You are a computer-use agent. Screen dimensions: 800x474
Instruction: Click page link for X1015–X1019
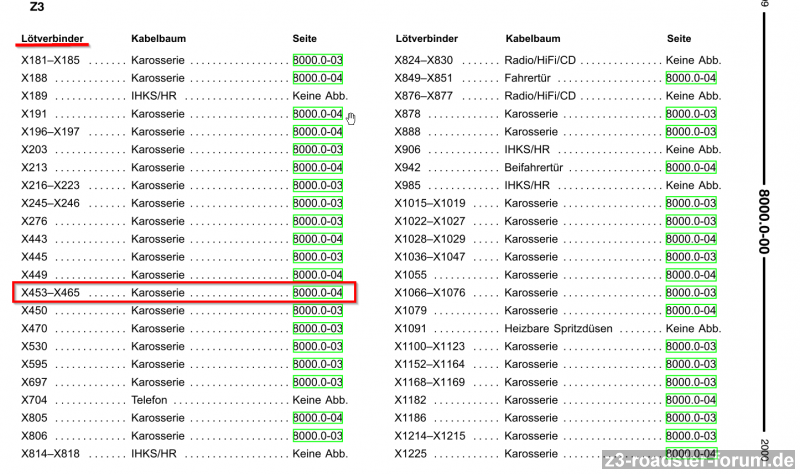tap(691, 204)
